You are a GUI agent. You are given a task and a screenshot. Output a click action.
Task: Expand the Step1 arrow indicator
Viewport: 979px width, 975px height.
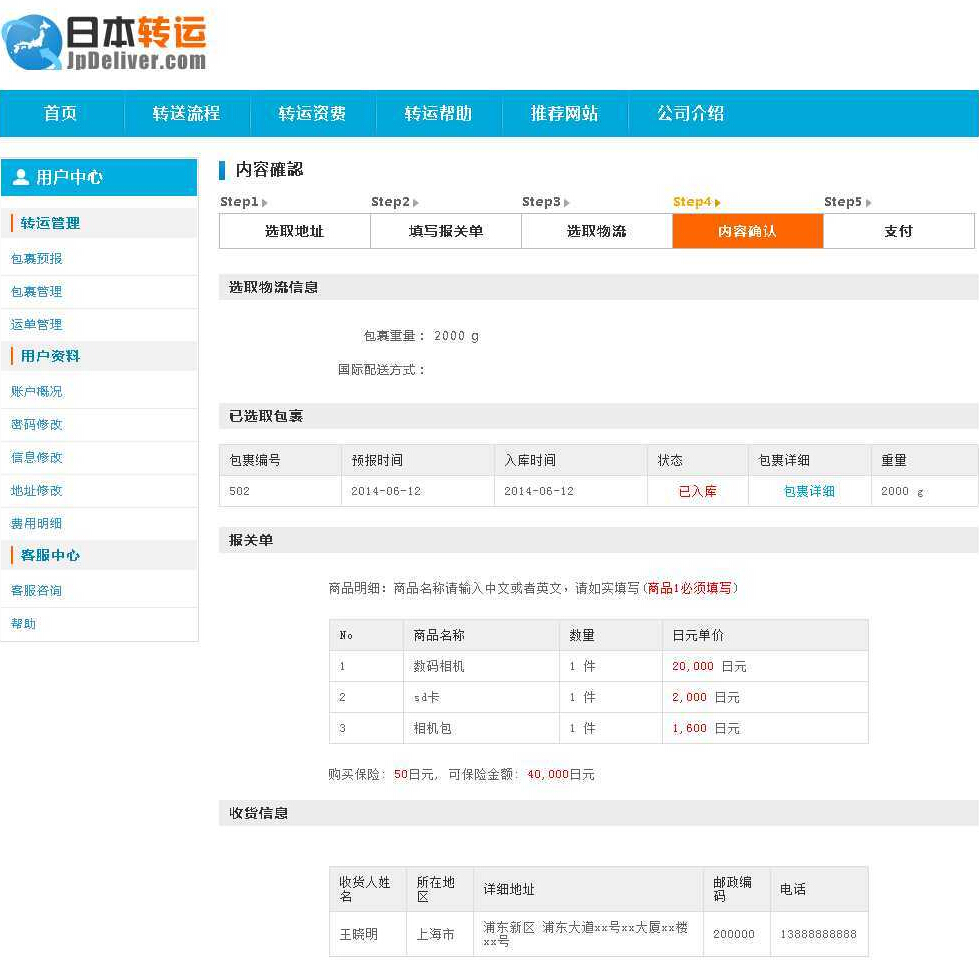point(262,202)
